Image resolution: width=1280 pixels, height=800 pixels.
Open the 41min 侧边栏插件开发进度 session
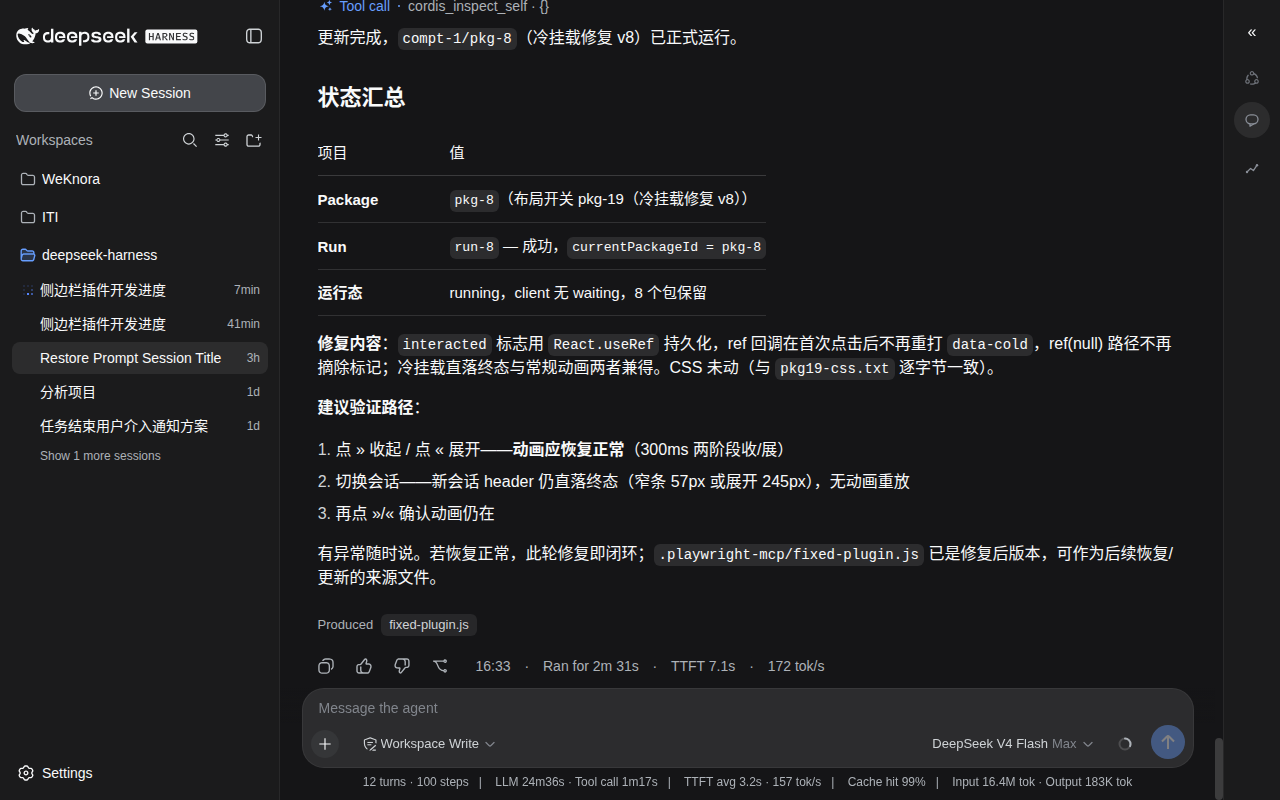pyautogui.click(x=140, y=324)
